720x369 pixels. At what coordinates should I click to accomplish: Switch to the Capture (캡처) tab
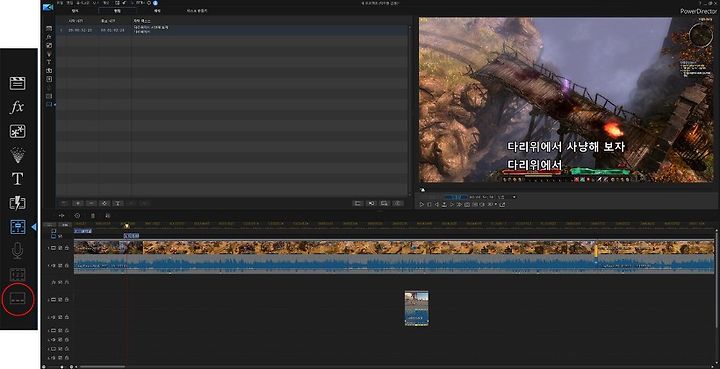(x=75, y=11)
